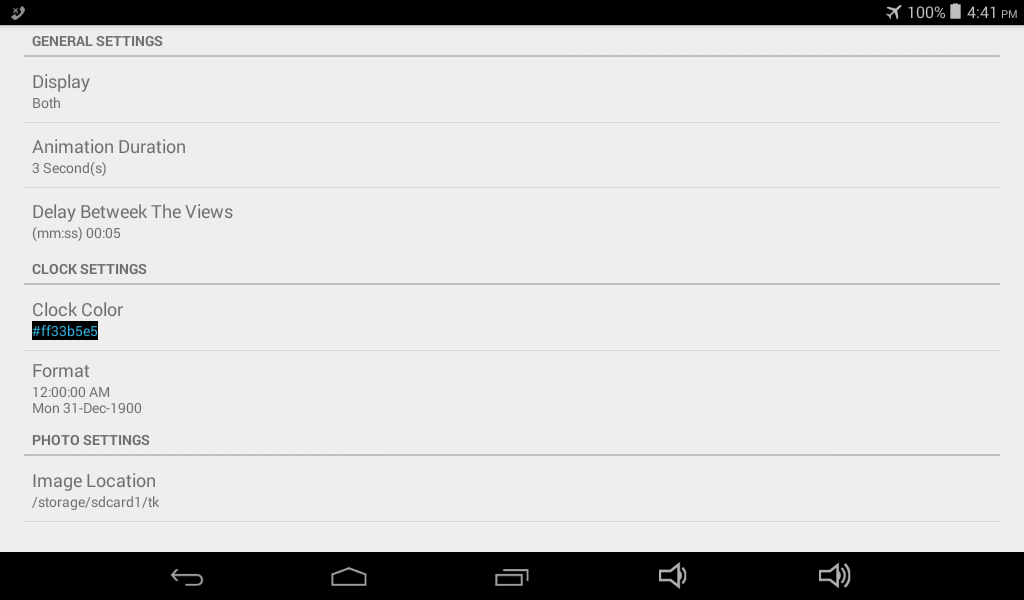This screenshot has height=600, width=1024.
Task: Tap the General Settings header
Action: (97, 41)
